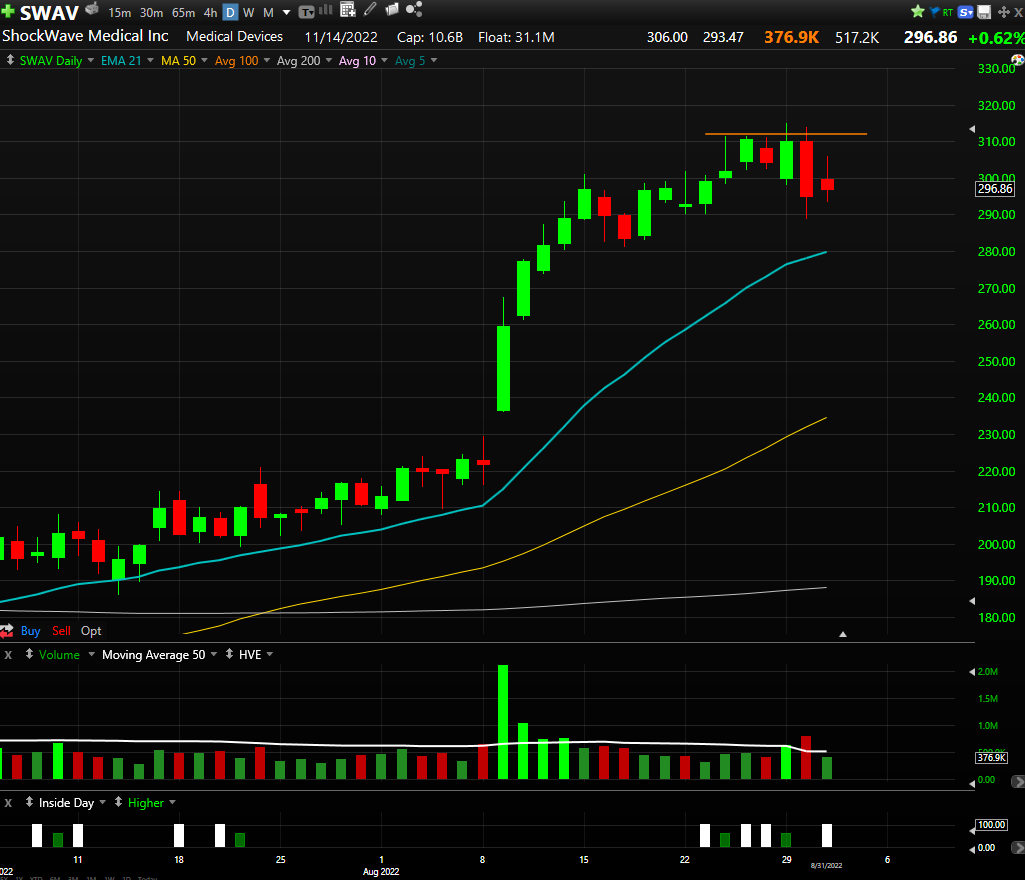Click the bar chart style icon
The image size is (1025, 880).
[326, 10]
